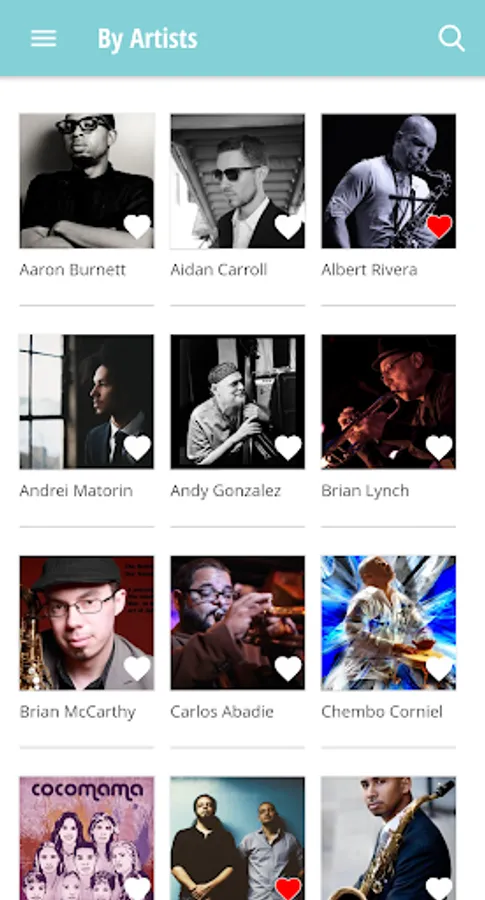Open the hamburger navigation menu
The height and width of the screenshot is (900, 485).
click(44, 38)
